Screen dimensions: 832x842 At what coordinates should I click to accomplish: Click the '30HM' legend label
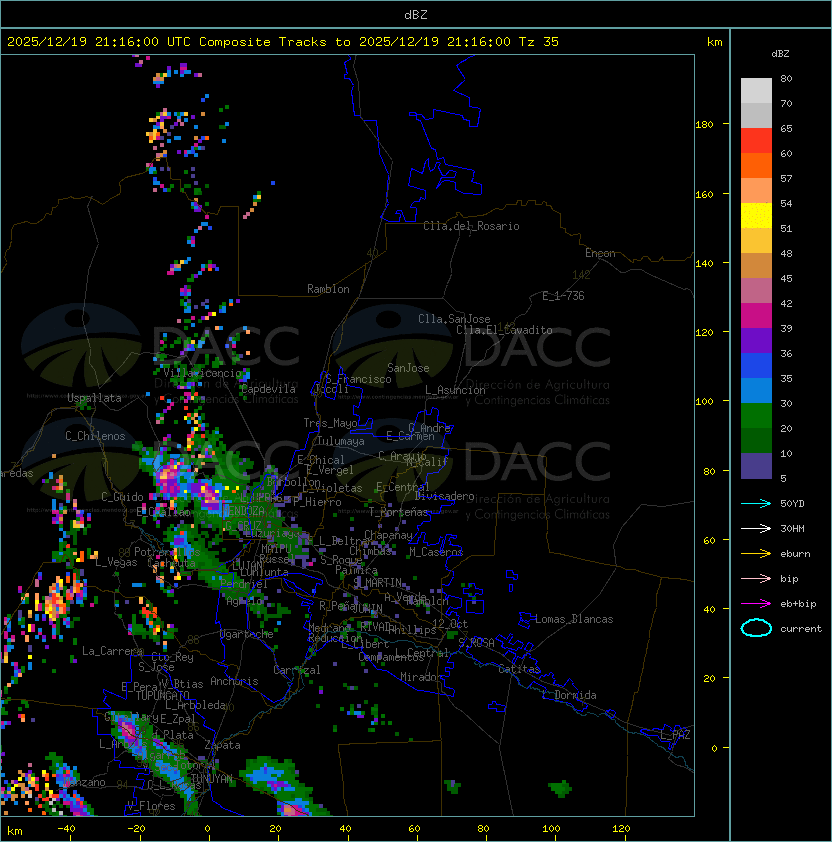point(792,528)
